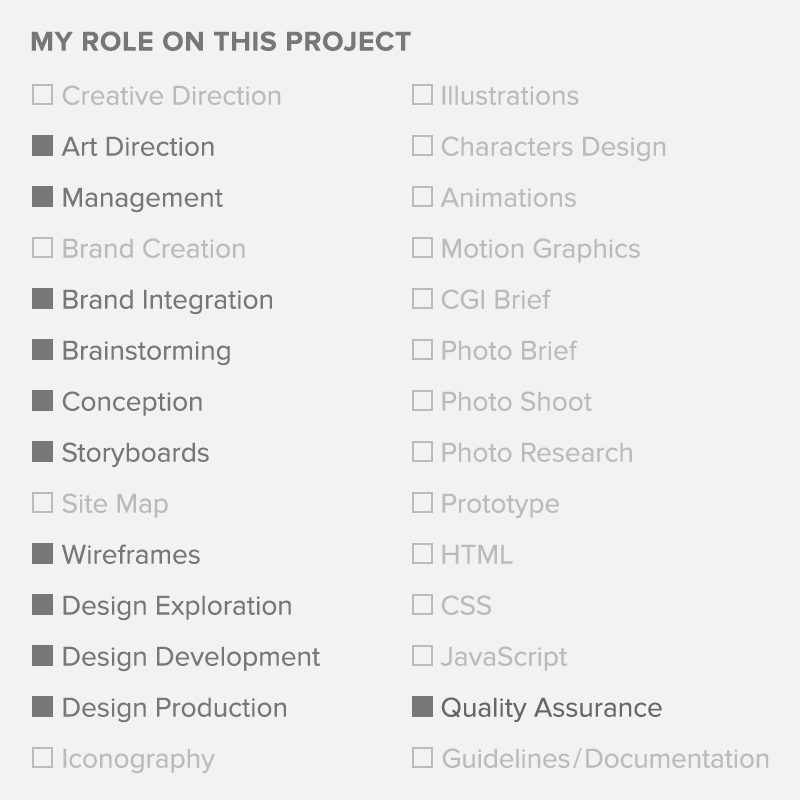Deselect the Storyboards checkbox
Screen dimensions: 800x800
pyautogui.click(x=42, y=452)
